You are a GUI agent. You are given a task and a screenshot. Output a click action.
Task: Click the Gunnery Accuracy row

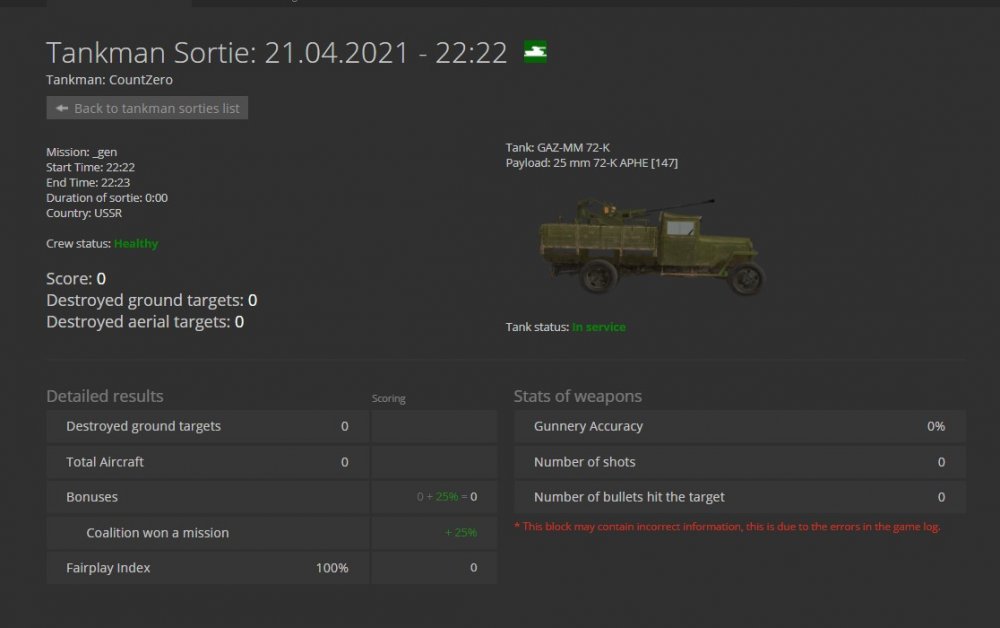tap(740, 427)
